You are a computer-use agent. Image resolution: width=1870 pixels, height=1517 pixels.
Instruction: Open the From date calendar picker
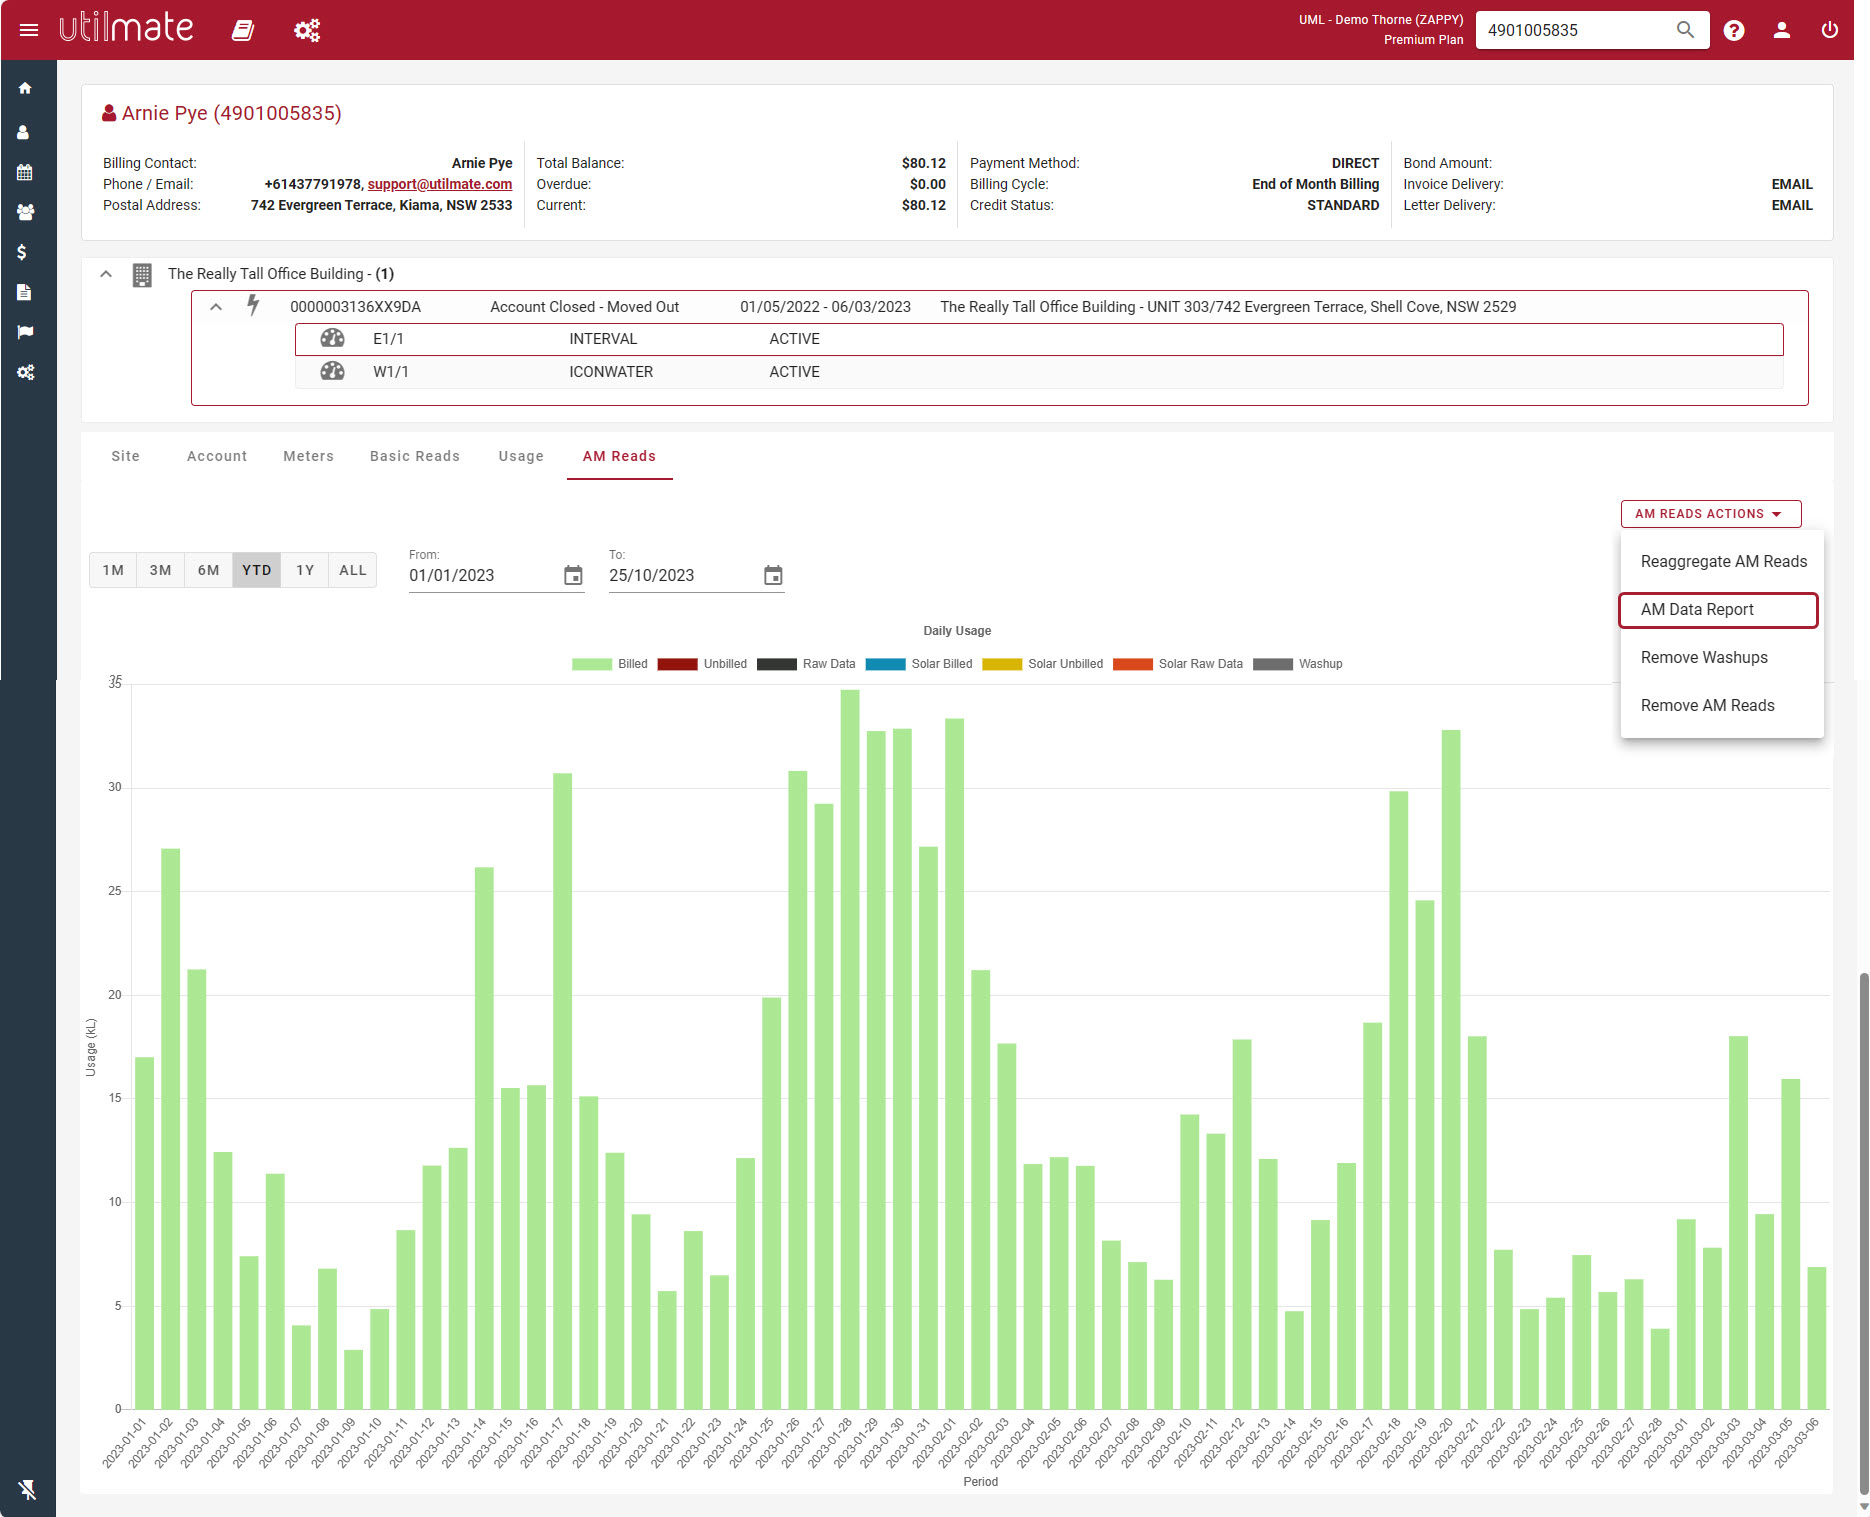(x=573, y=576)
